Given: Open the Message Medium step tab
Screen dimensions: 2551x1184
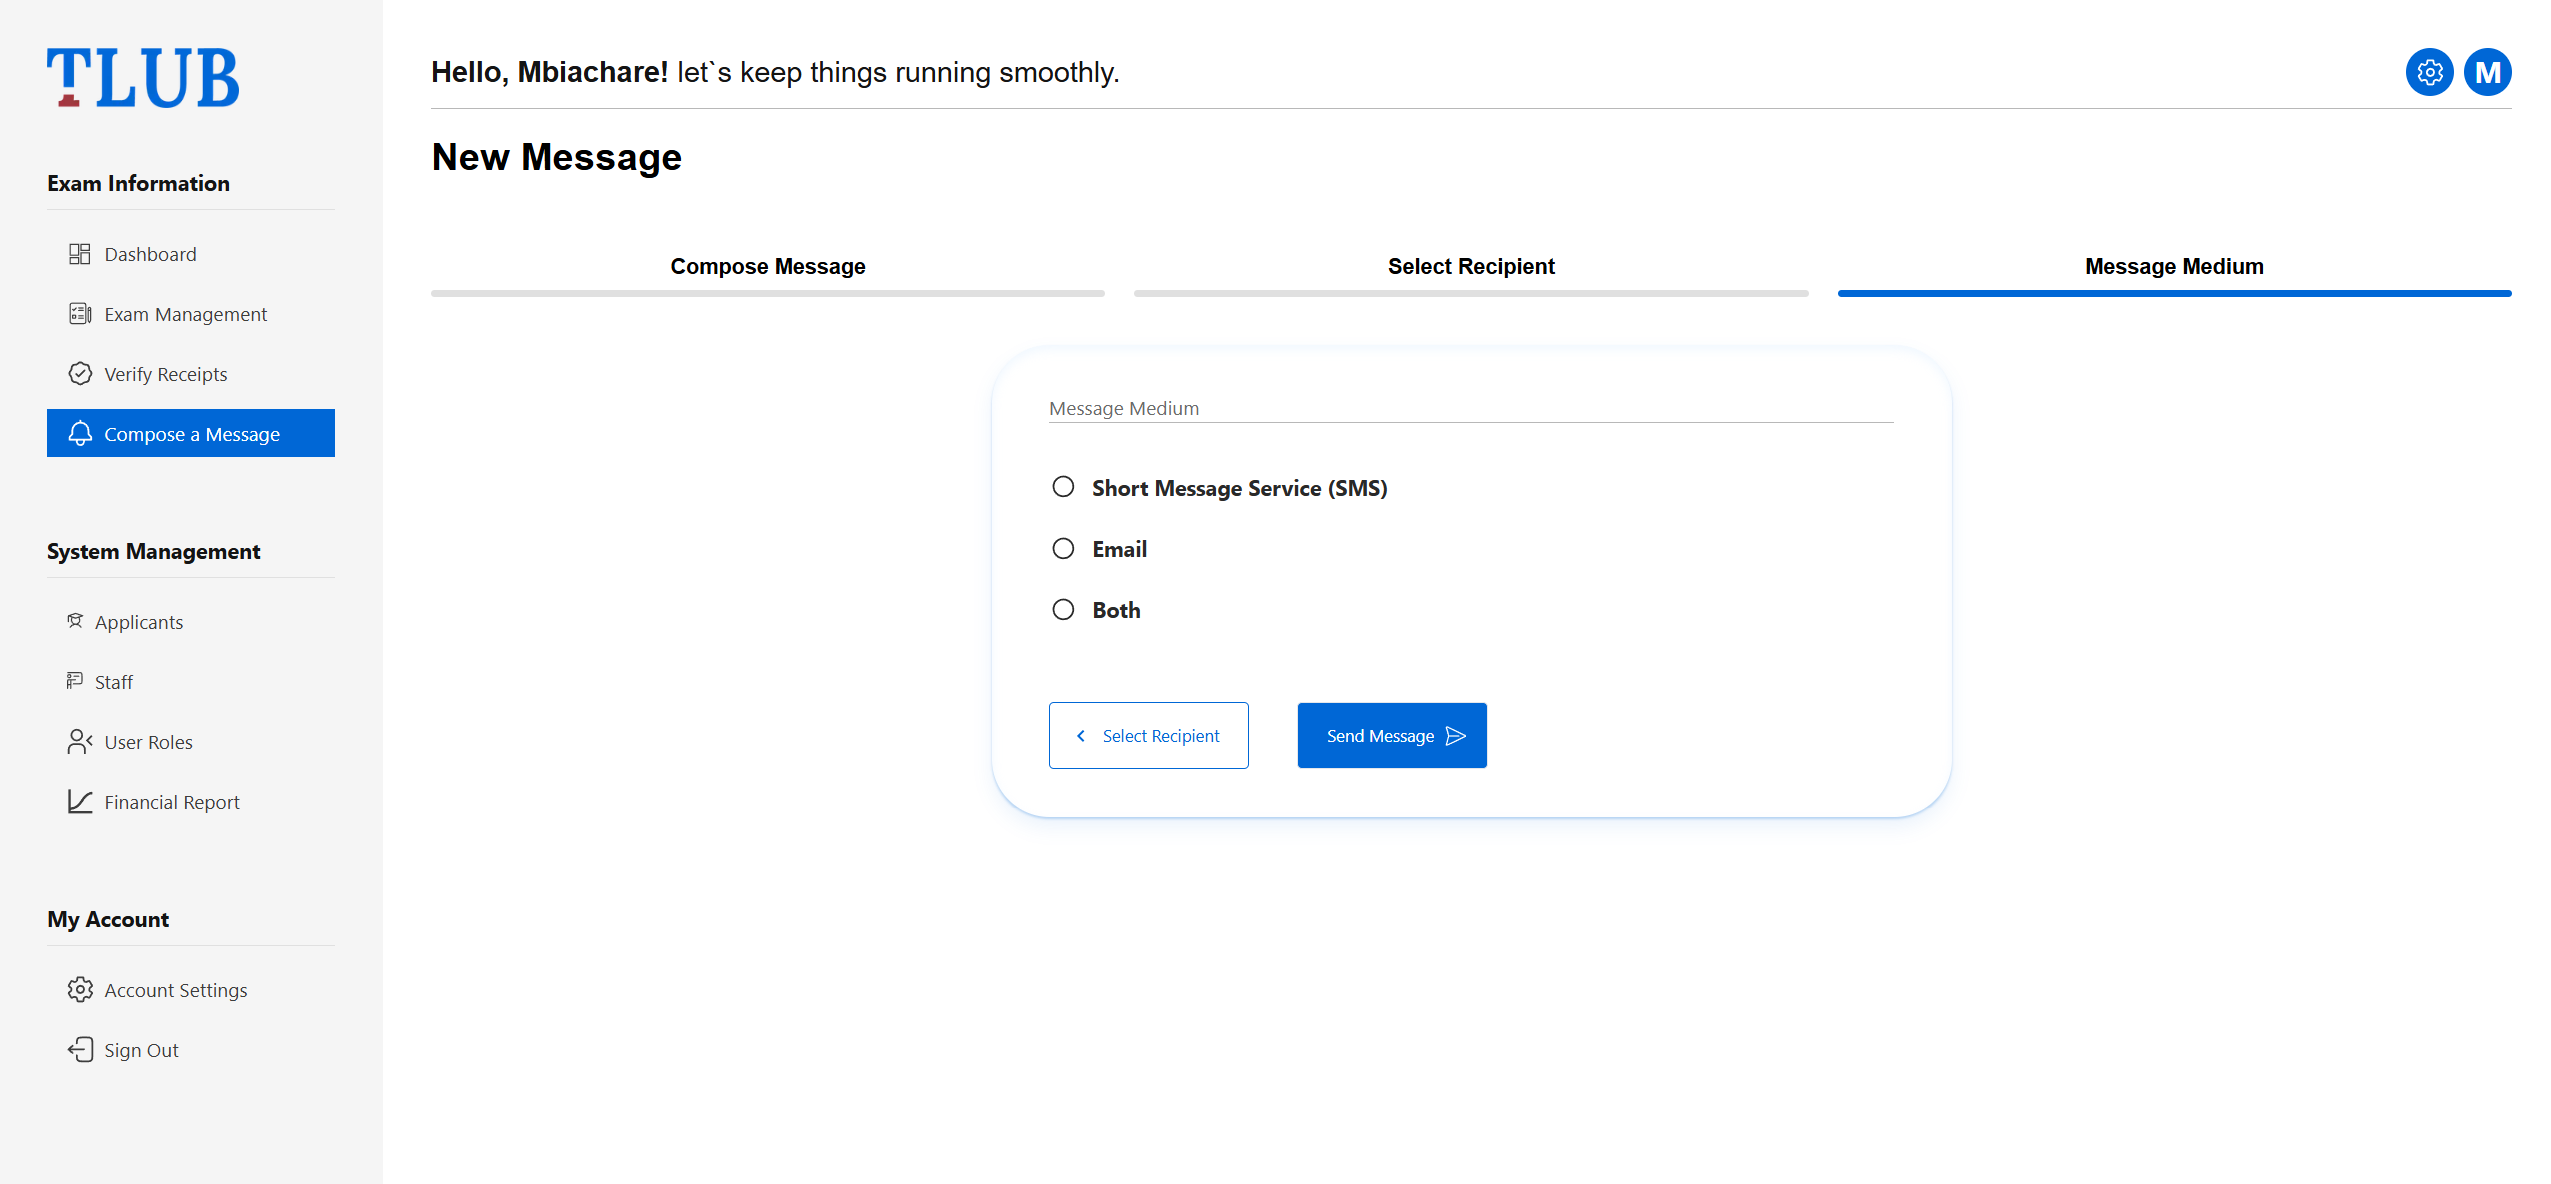Looking at the screenshot, I should 2174,266.
